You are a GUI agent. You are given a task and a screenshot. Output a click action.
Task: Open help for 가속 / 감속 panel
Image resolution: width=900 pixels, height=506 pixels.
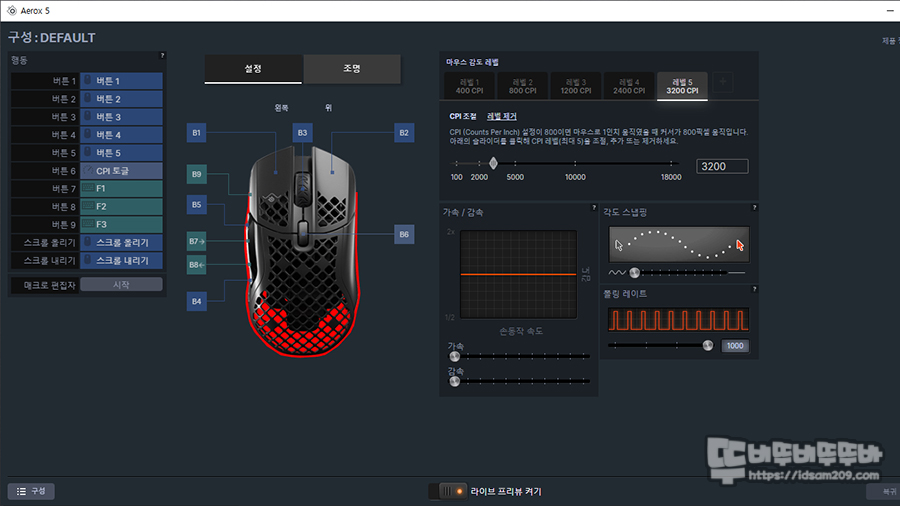(594, 208)
